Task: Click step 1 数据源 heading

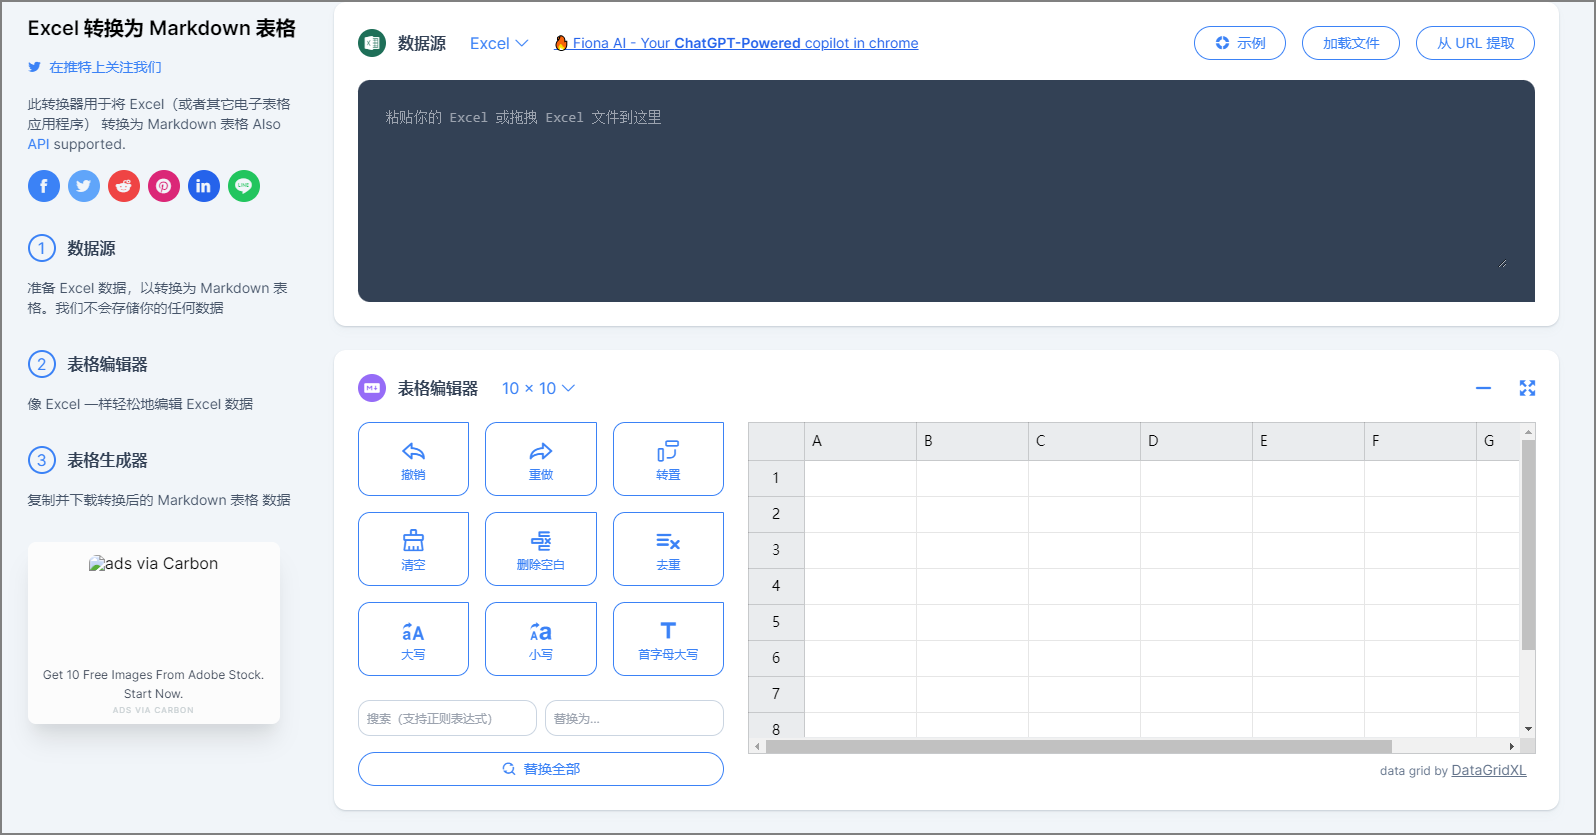Action: (91, 248)
